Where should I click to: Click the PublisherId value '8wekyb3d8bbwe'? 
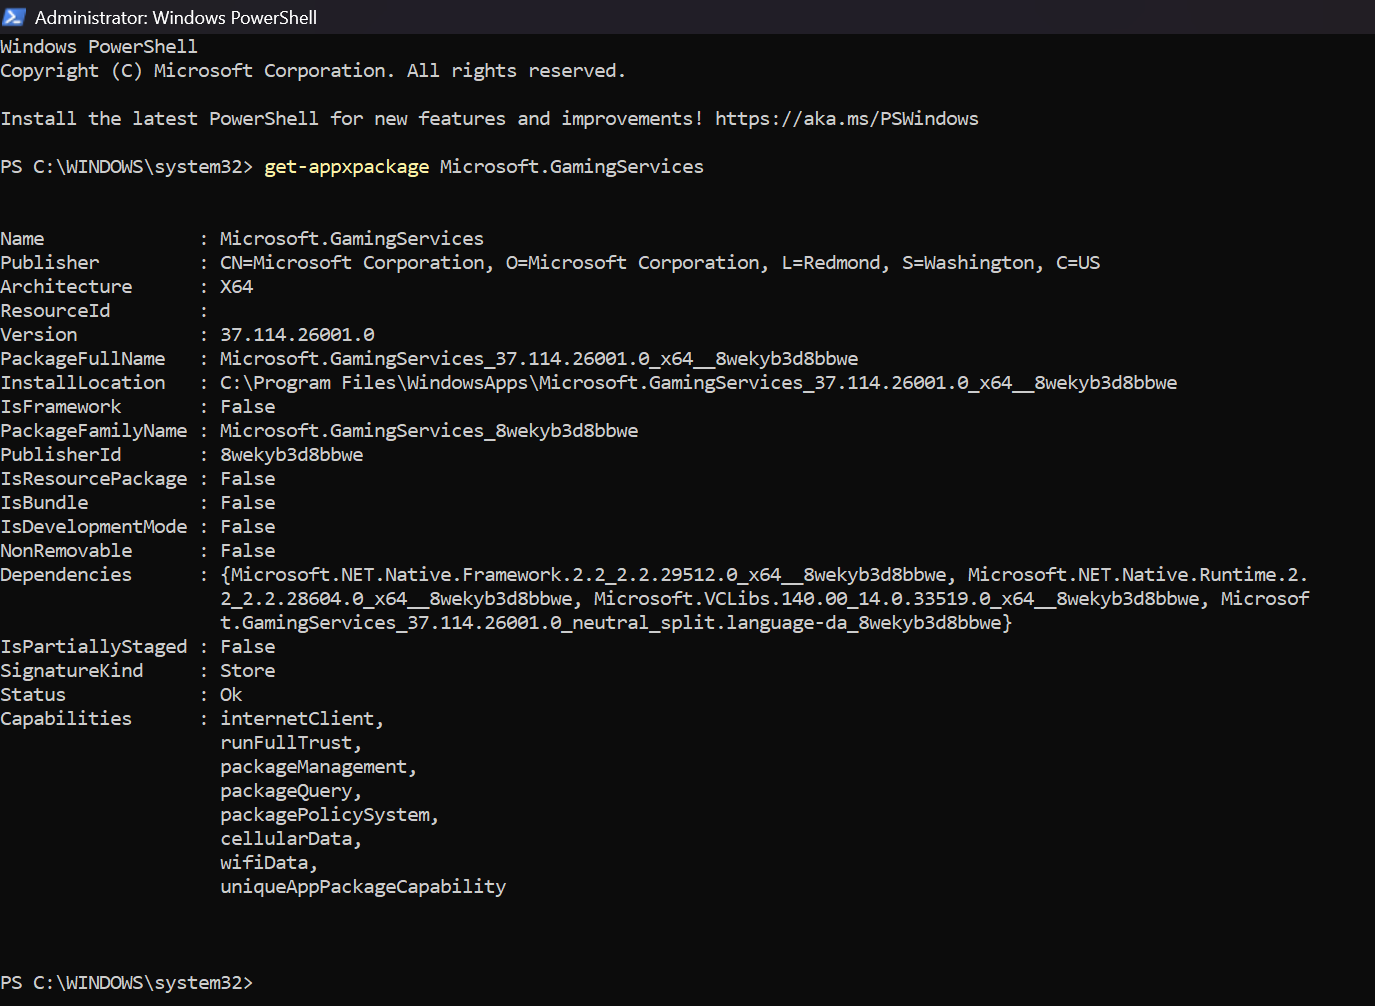click(x=292, y=455)
